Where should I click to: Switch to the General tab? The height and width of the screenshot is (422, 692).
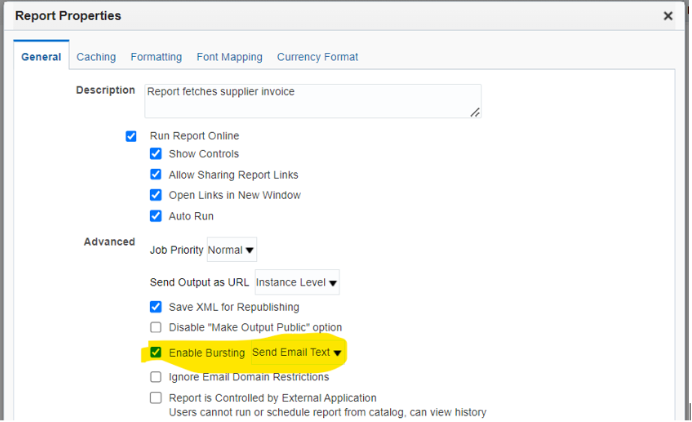pos(41,57)
